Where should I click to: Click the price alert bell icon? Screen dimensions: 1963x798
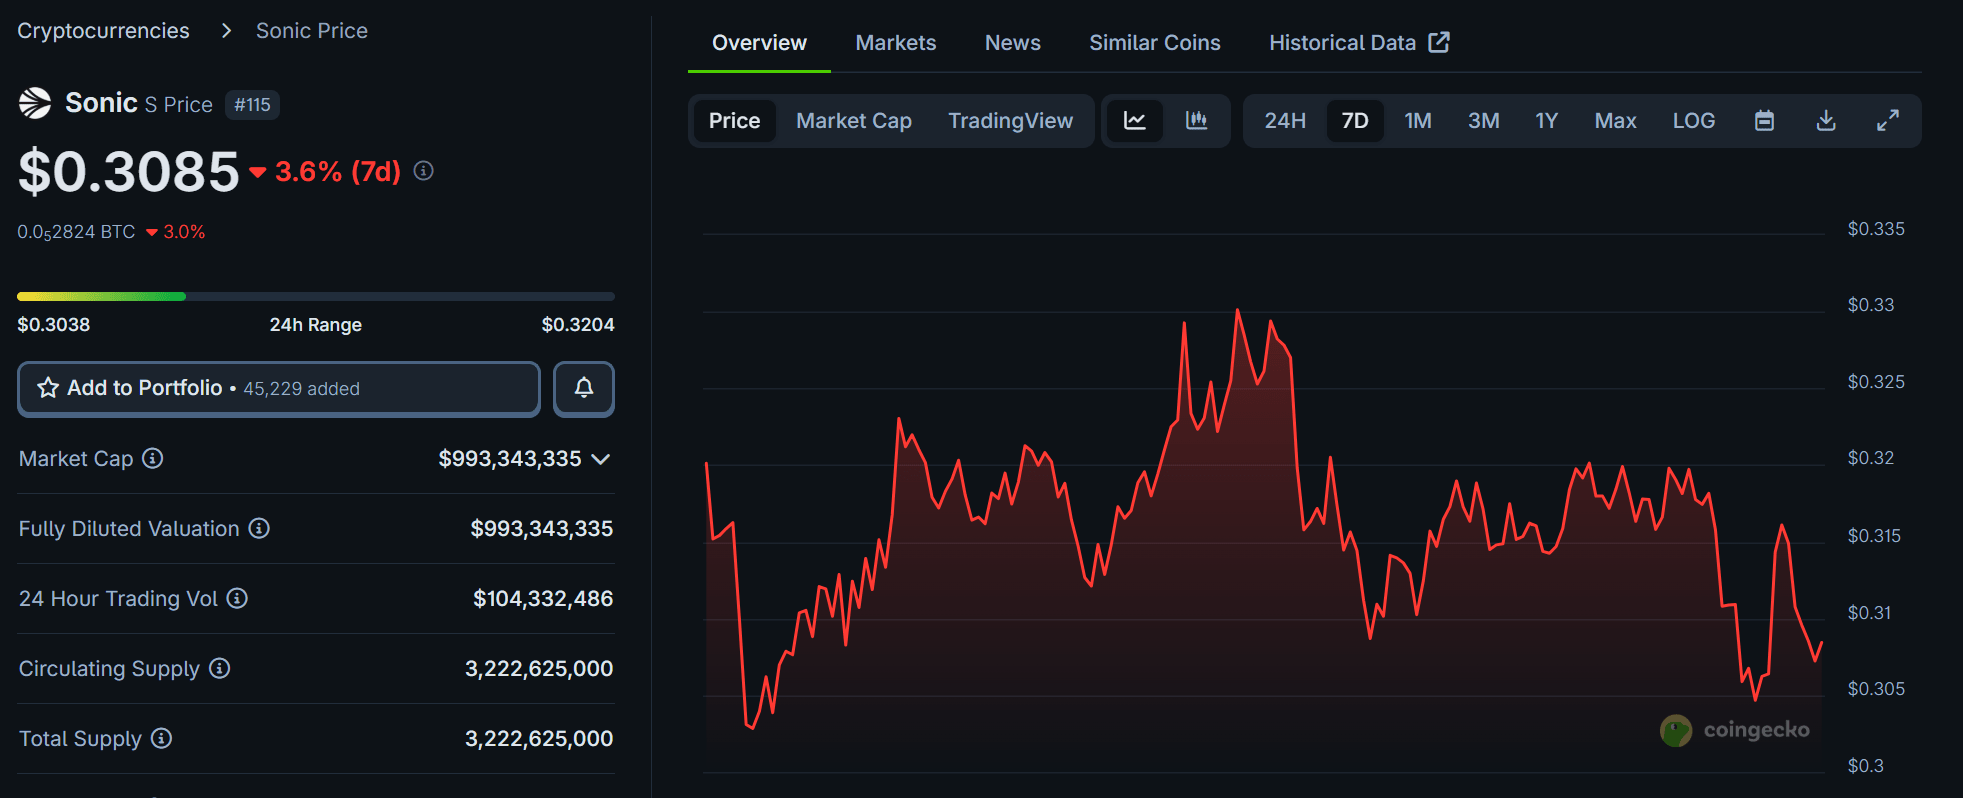click(584, 388)
